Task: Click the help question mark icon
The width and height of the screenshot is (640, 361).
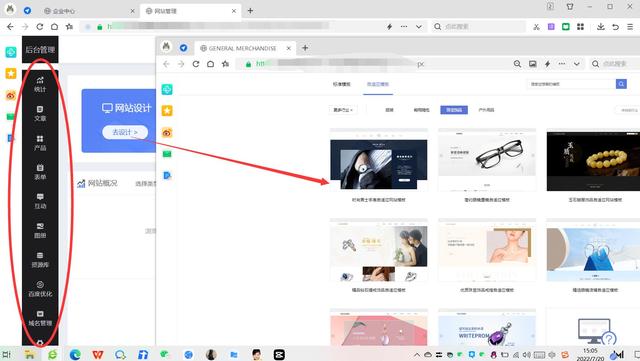Action: [609, 338]
